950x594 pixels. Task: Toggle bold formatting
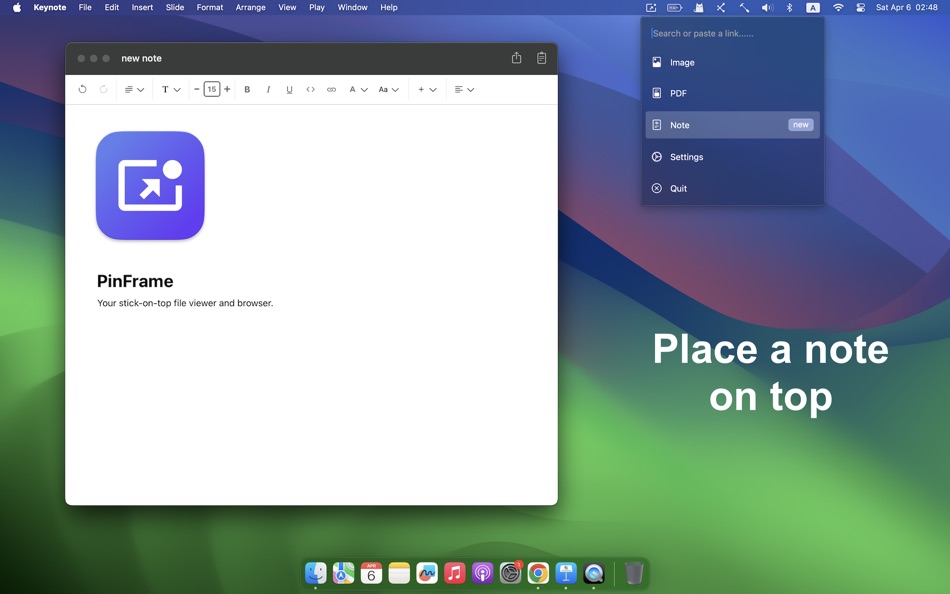pos(247,89)
